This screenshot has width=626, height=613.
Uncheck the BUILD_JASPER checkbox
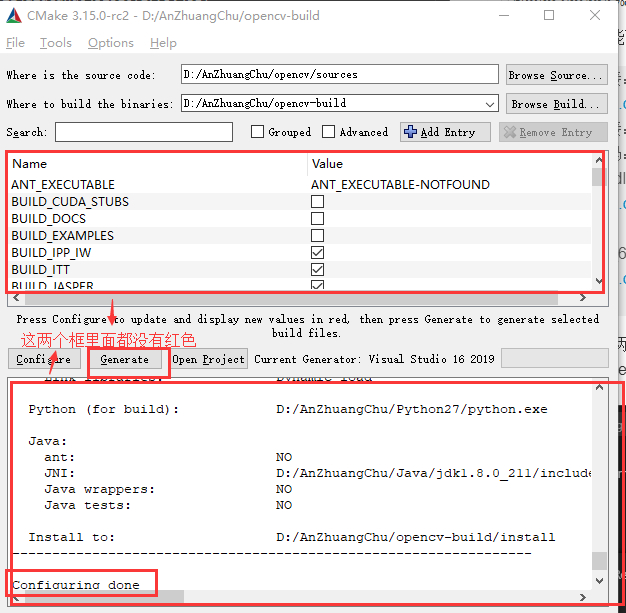(x=317, y=284)
